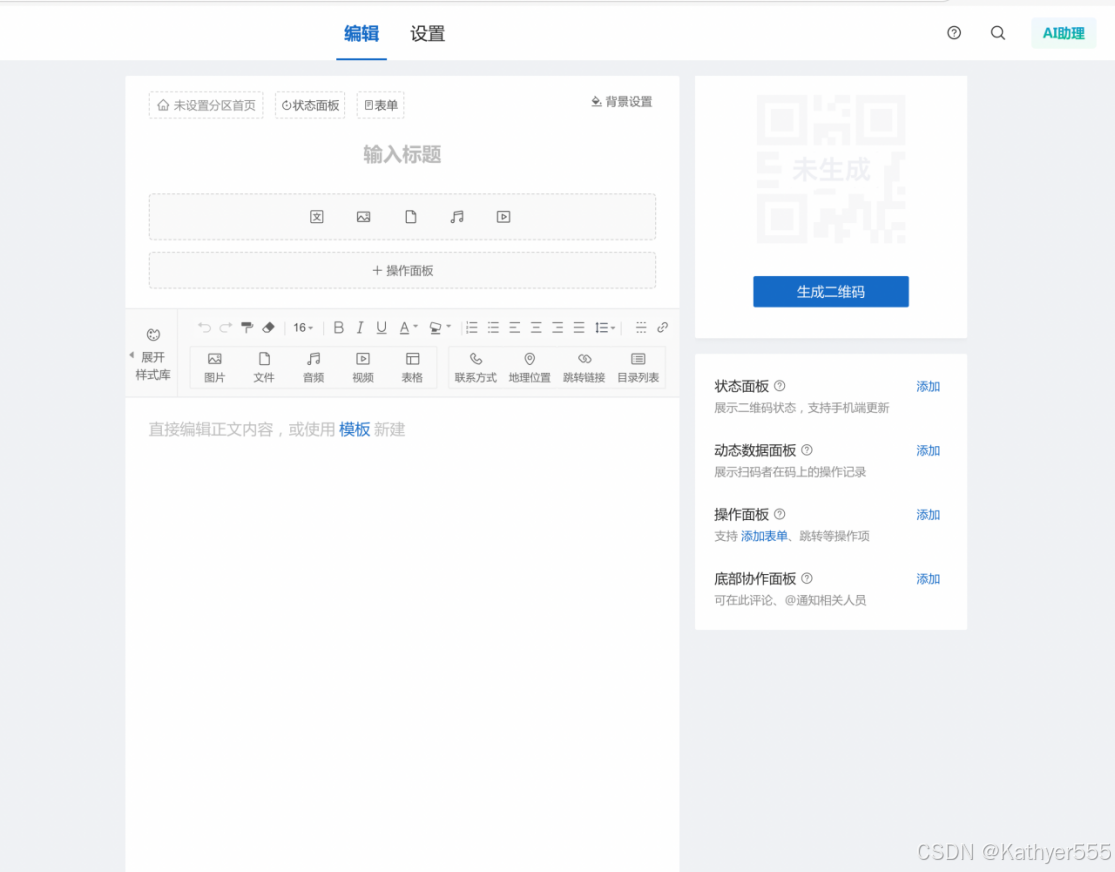Show help tooltip for 动态数据面板
Viewport: 1115px width, 872px height.
pyautogui.click(x=807, y=450)
